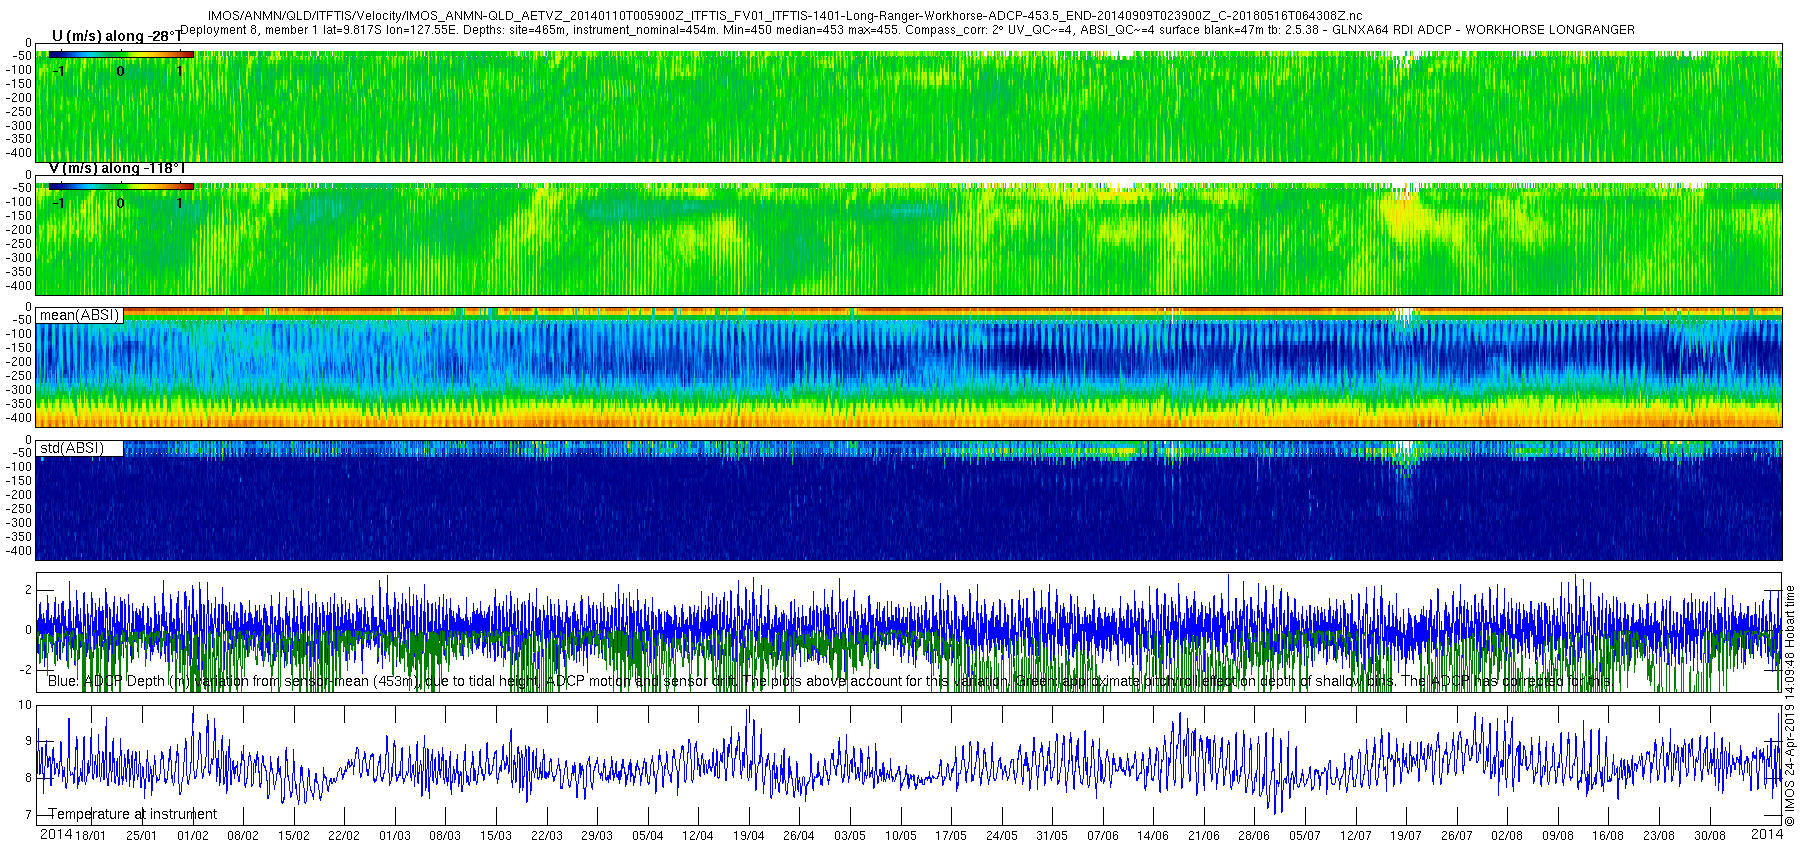The height and width of the screenshot is (850, 1800).
Task: Click the '22/03' date tick label
Action: (547, 836)
